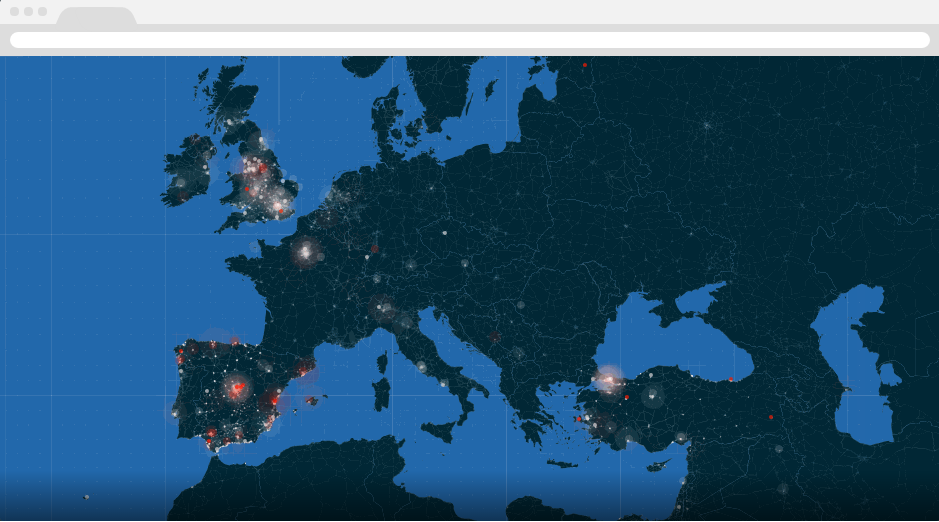The image size is (939, 522).
Task: Select the blank browser tab
Action: (x=96, y=16)
